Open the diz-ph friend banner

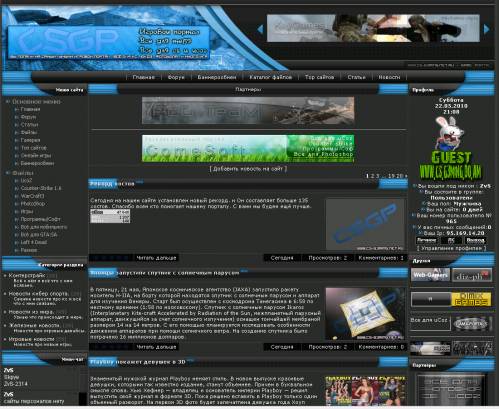pyautogui.click(x=472, y=275)
